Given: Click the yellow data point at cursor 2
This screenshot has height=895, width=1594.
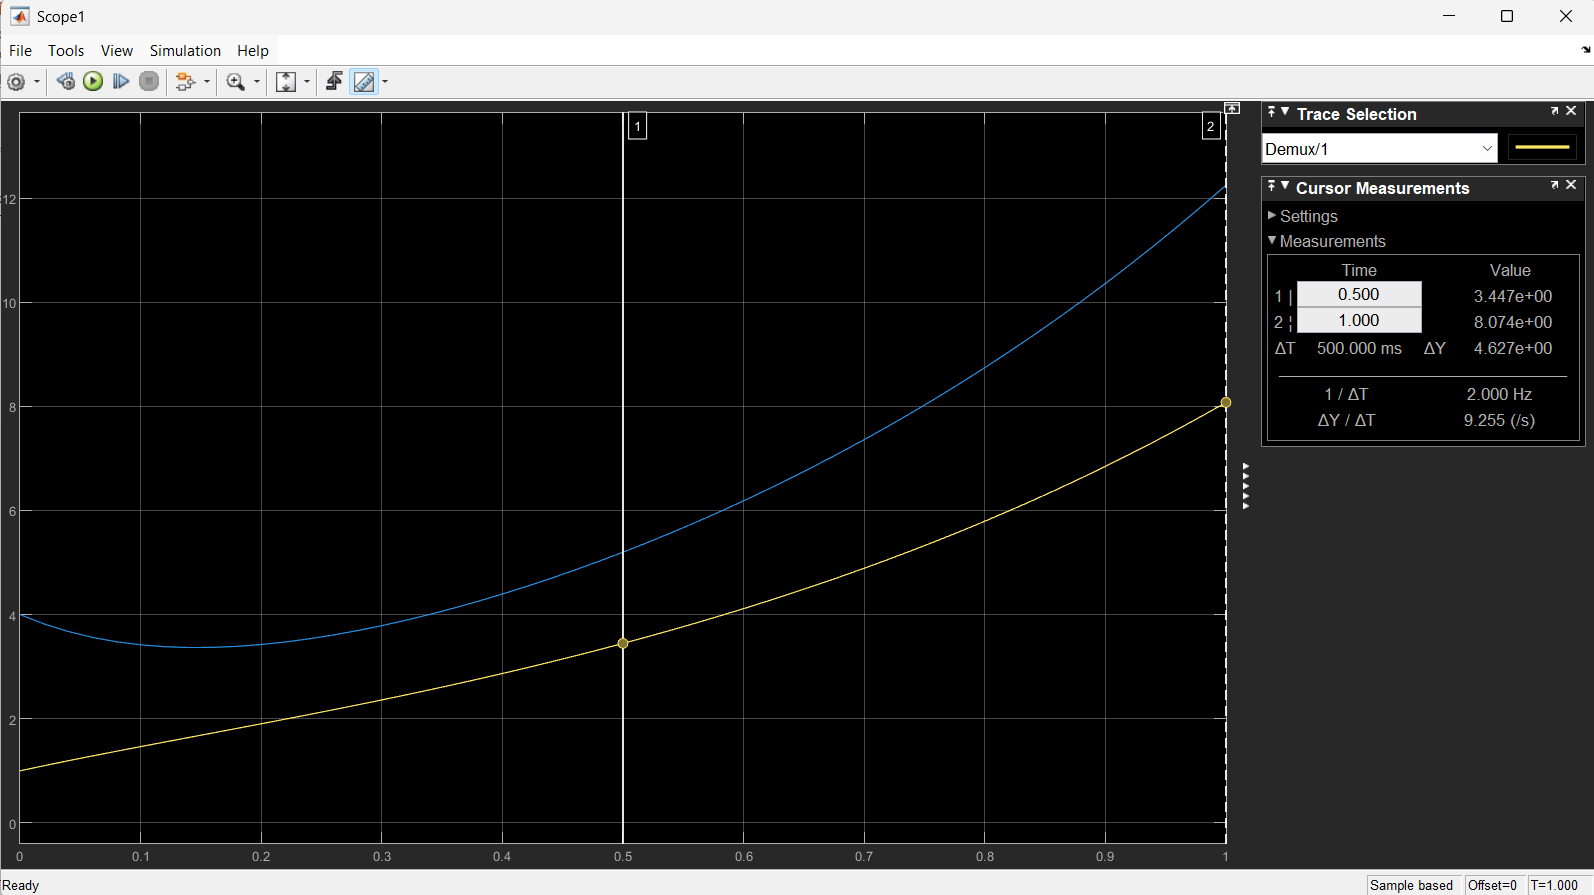Looking at the screenshot, I should 1226,402.
